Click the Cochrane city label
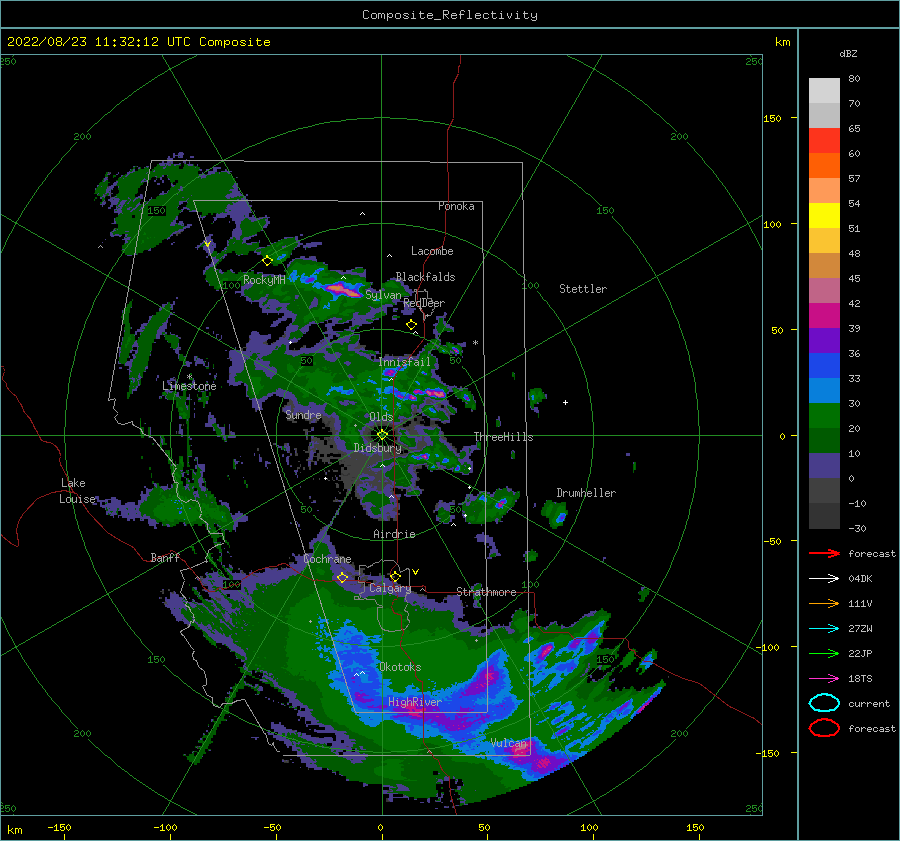The image size is (900, 841). point(327,559)
